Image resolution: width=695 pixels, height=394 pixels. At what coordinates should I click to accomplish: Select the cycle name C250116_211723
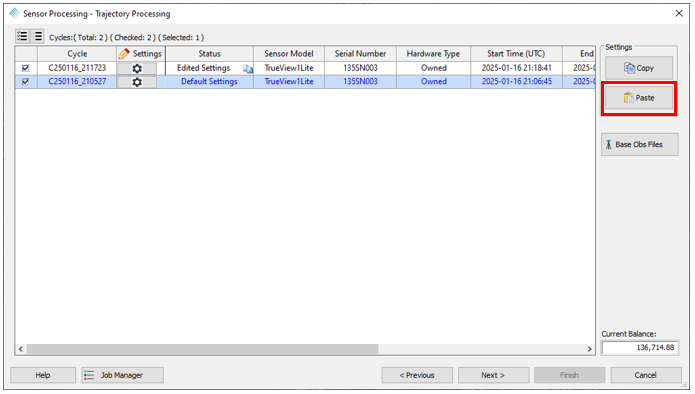(77, 68)
